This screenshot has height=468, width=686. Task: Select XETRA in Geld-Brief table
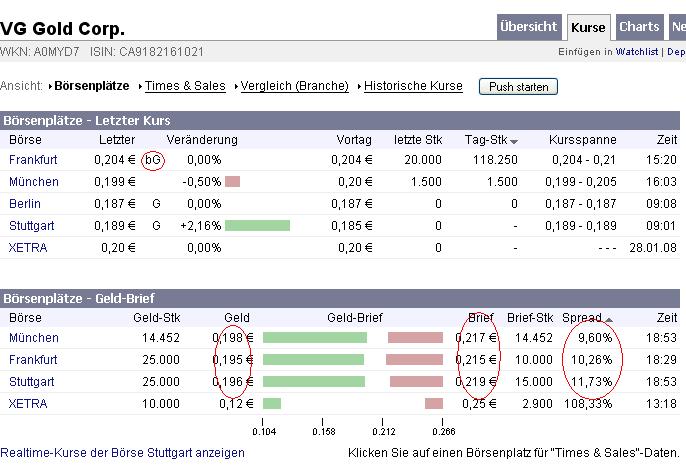coord(28,403)
